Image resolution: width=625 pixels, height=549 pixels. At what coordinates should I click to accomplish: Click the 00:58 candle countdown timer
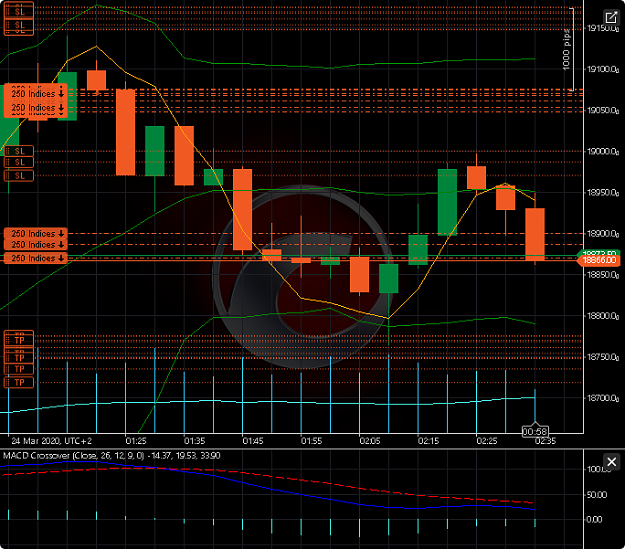tap(535, 431)
